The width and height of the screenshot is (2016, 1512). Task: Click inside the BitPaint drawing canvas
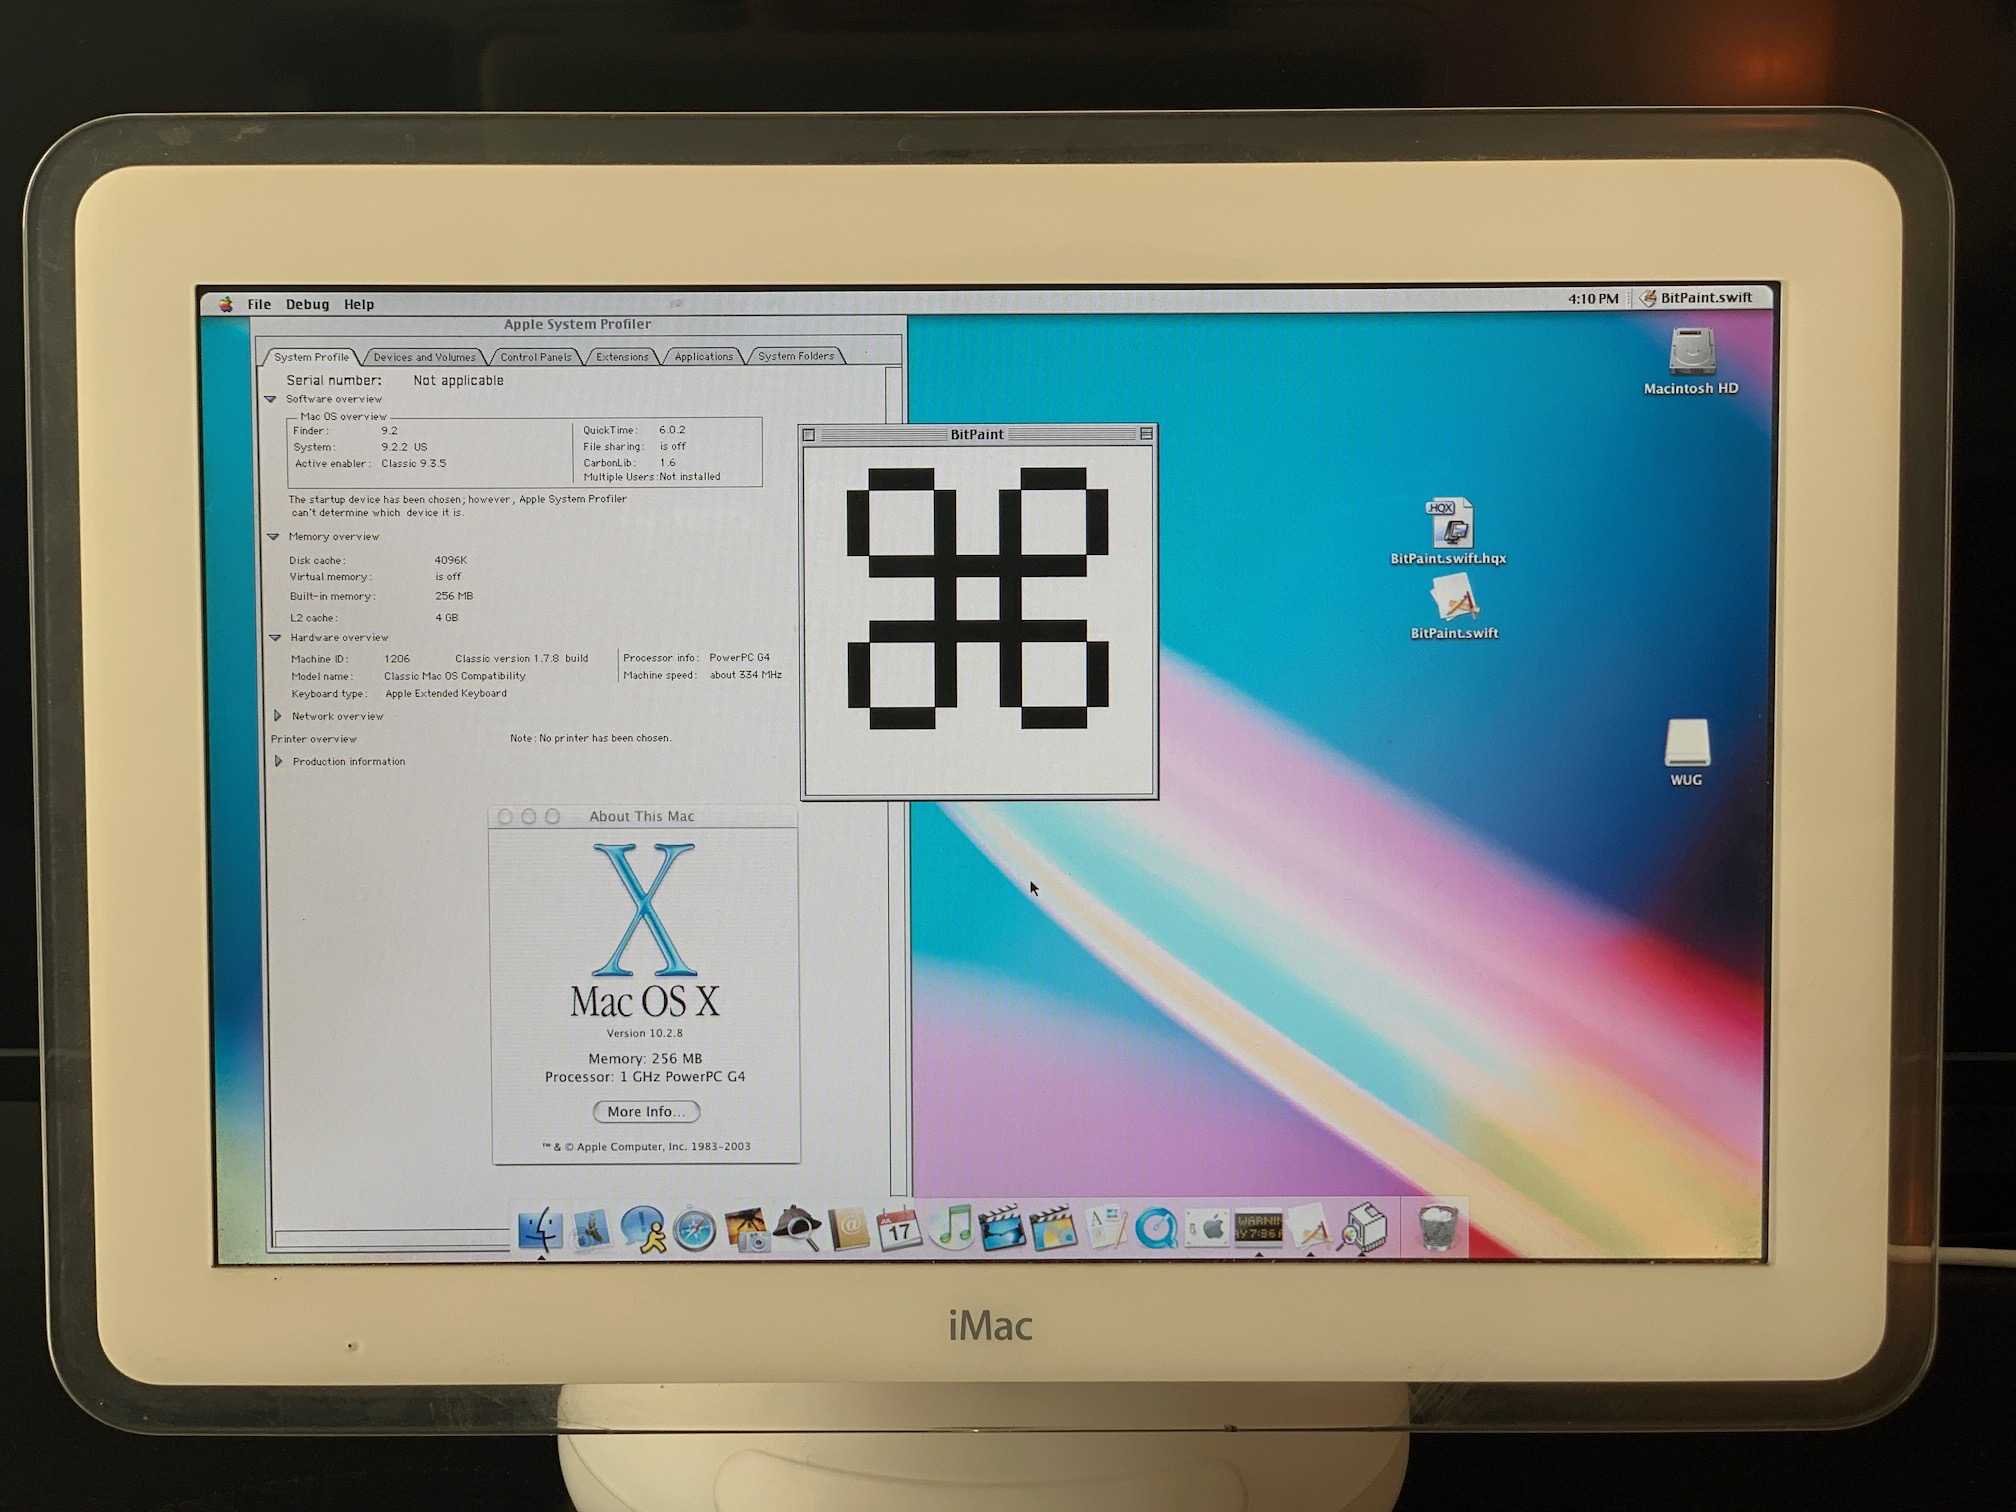point(979,620)
